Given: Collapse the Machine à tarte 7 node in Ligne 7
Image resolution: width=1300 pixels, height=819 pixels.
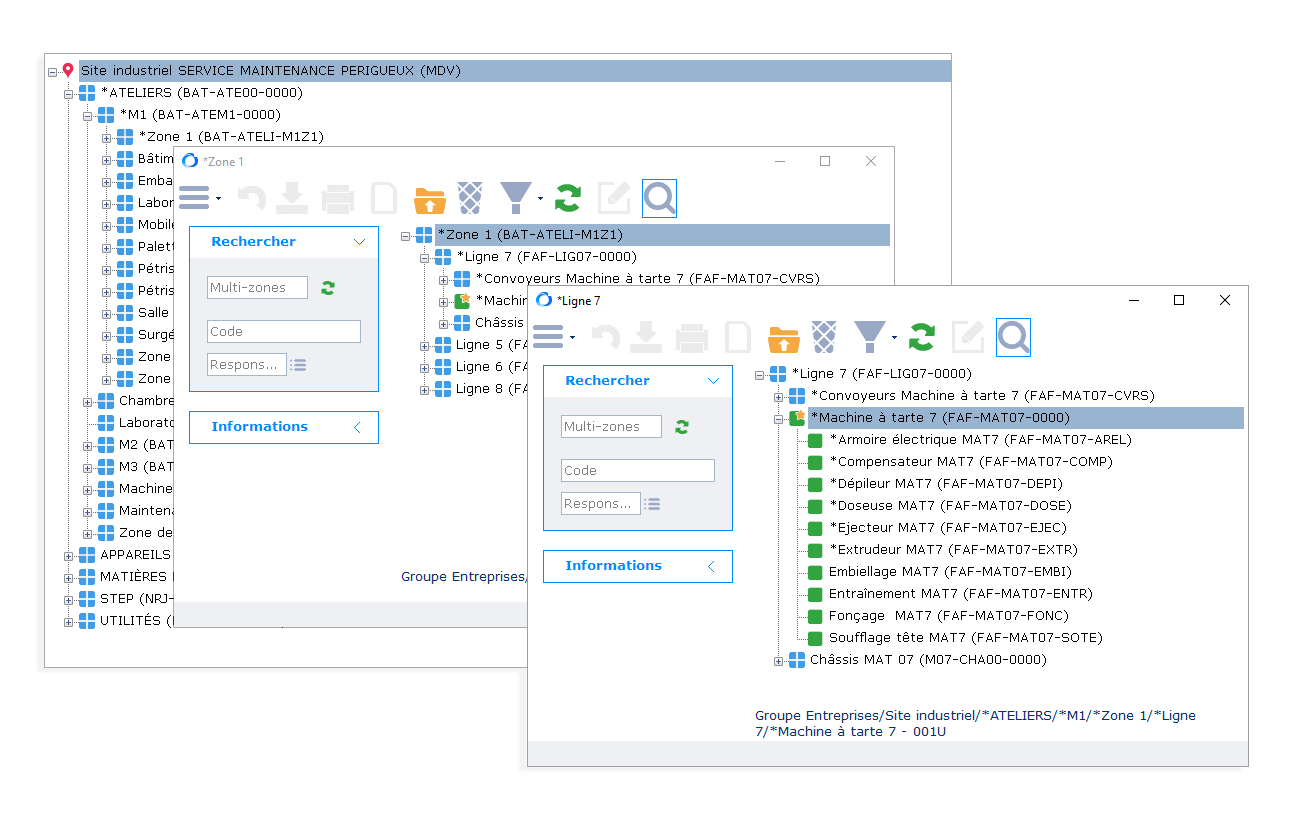Looking at the screenshot, I should tap(779, 419).
